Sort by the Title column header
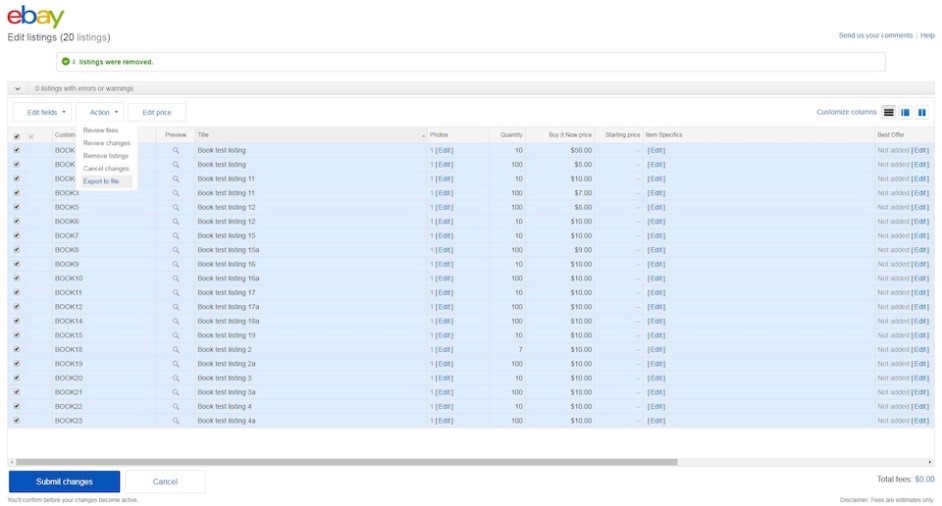 (x=203, y=135)
